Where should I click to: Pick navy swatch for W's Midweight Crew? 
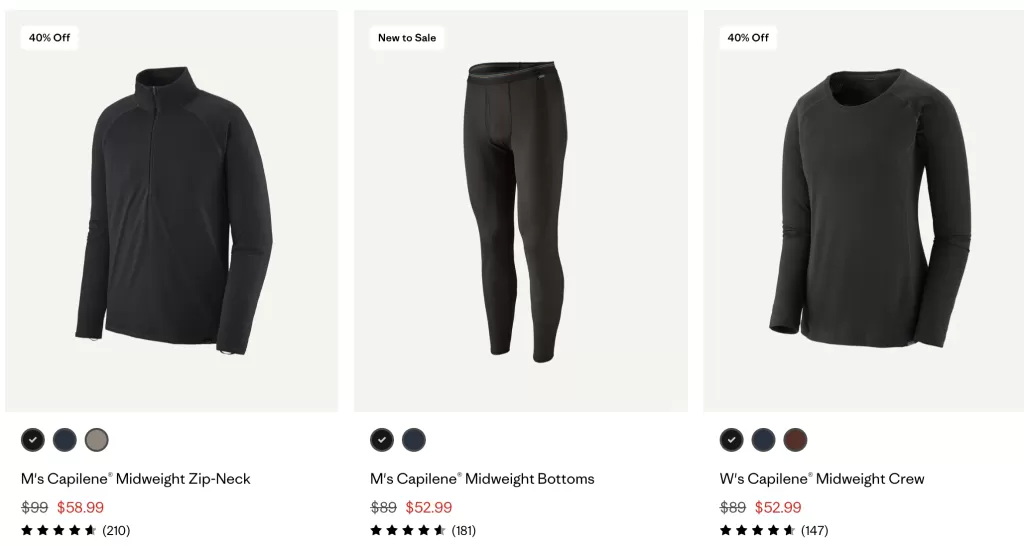click(763, 440)
